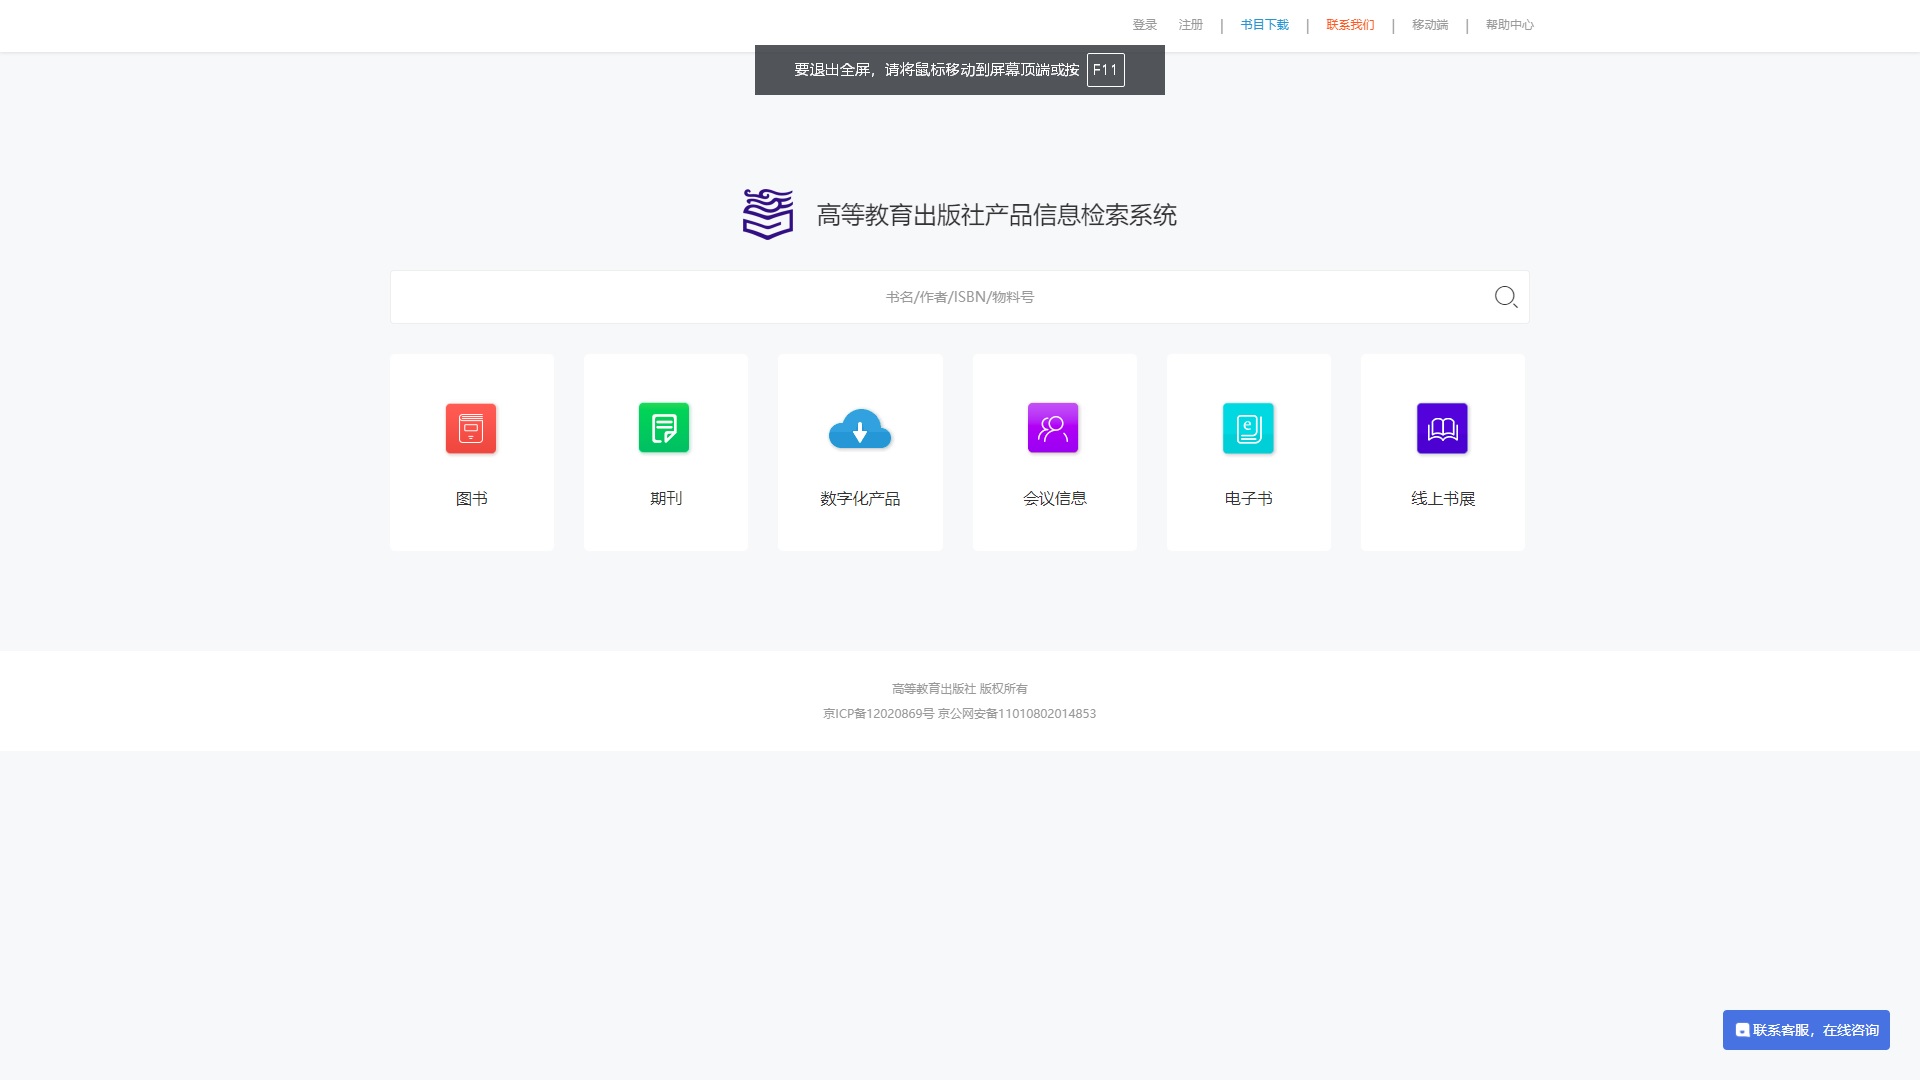This screenshot has height=1080, width=1920.
Task: Select the blue cloud 数字化产品 icon
Action: click(860, 429)
